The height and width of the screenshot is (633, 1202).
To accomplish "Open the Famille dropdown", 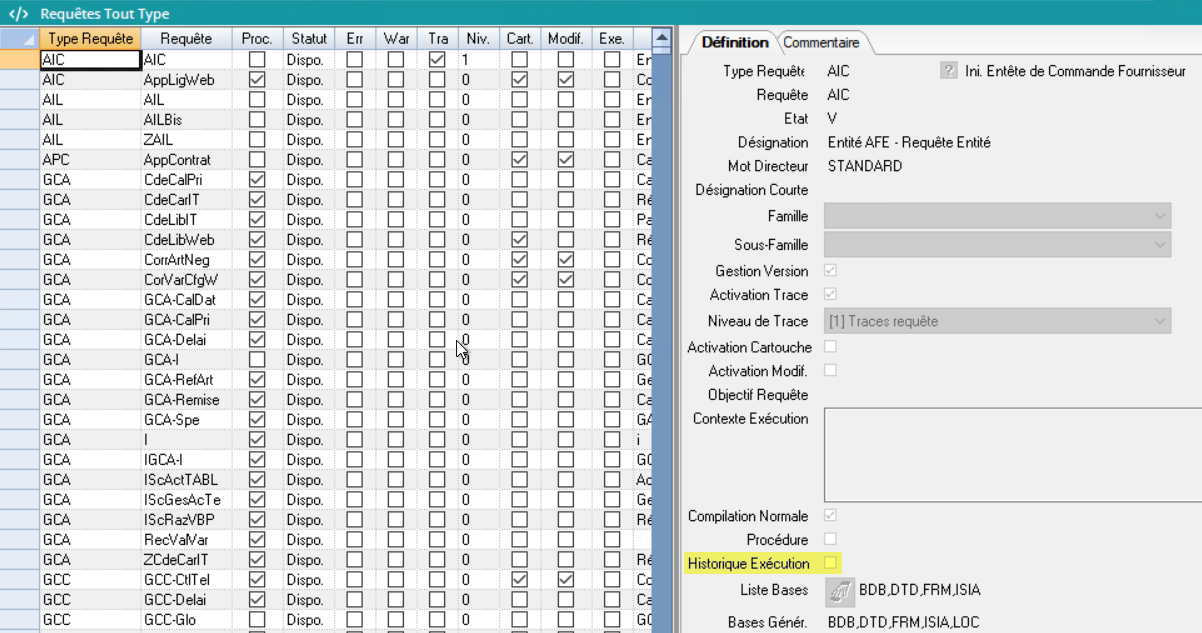I will [x=997, y=216].
